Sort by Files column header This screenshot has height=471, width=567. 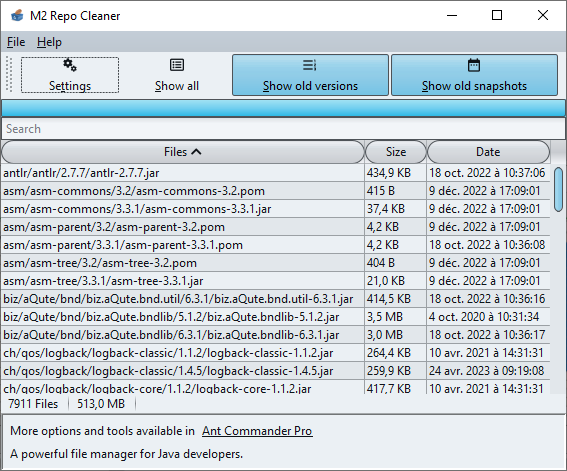(x=183, y=152)
